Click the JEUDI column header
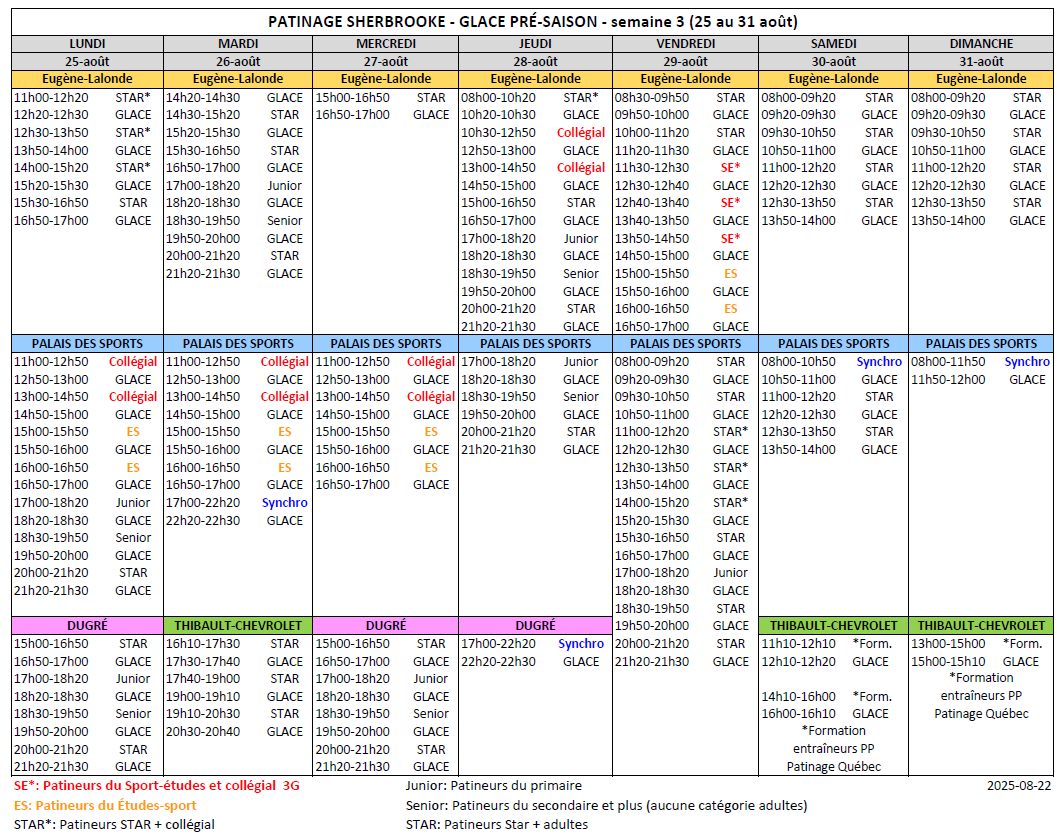The height and width of the screenshot is (837, 1057). click(535, 44)
